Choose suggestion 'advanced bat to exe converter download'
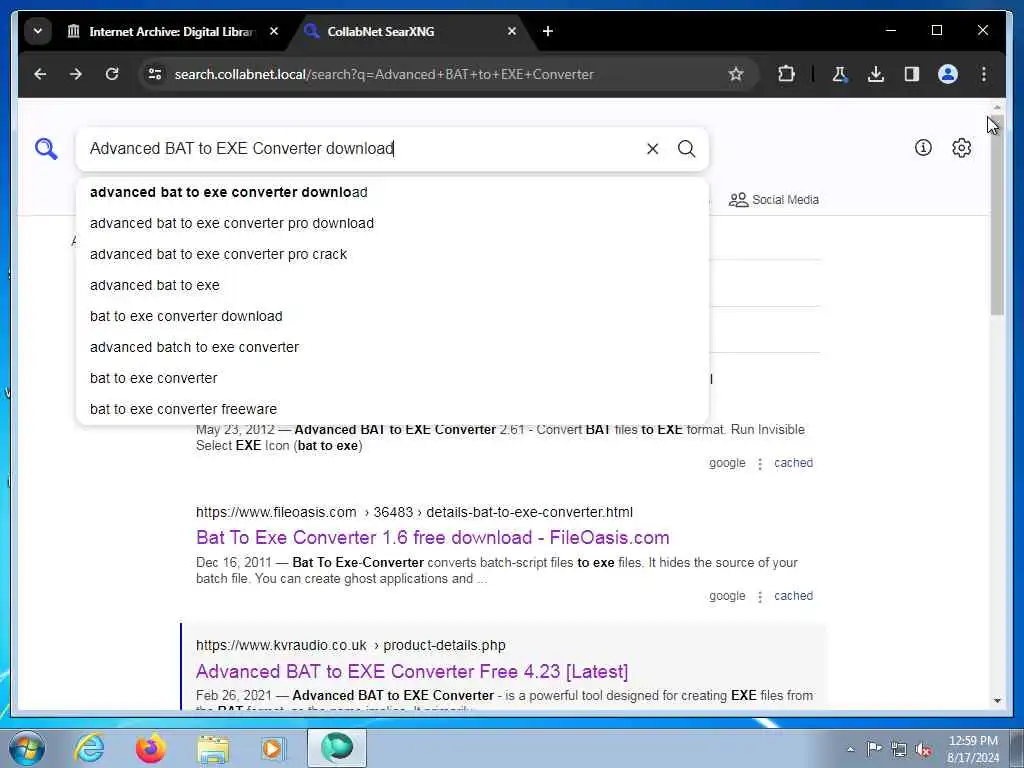1024x768 pixels. (392, 192)
